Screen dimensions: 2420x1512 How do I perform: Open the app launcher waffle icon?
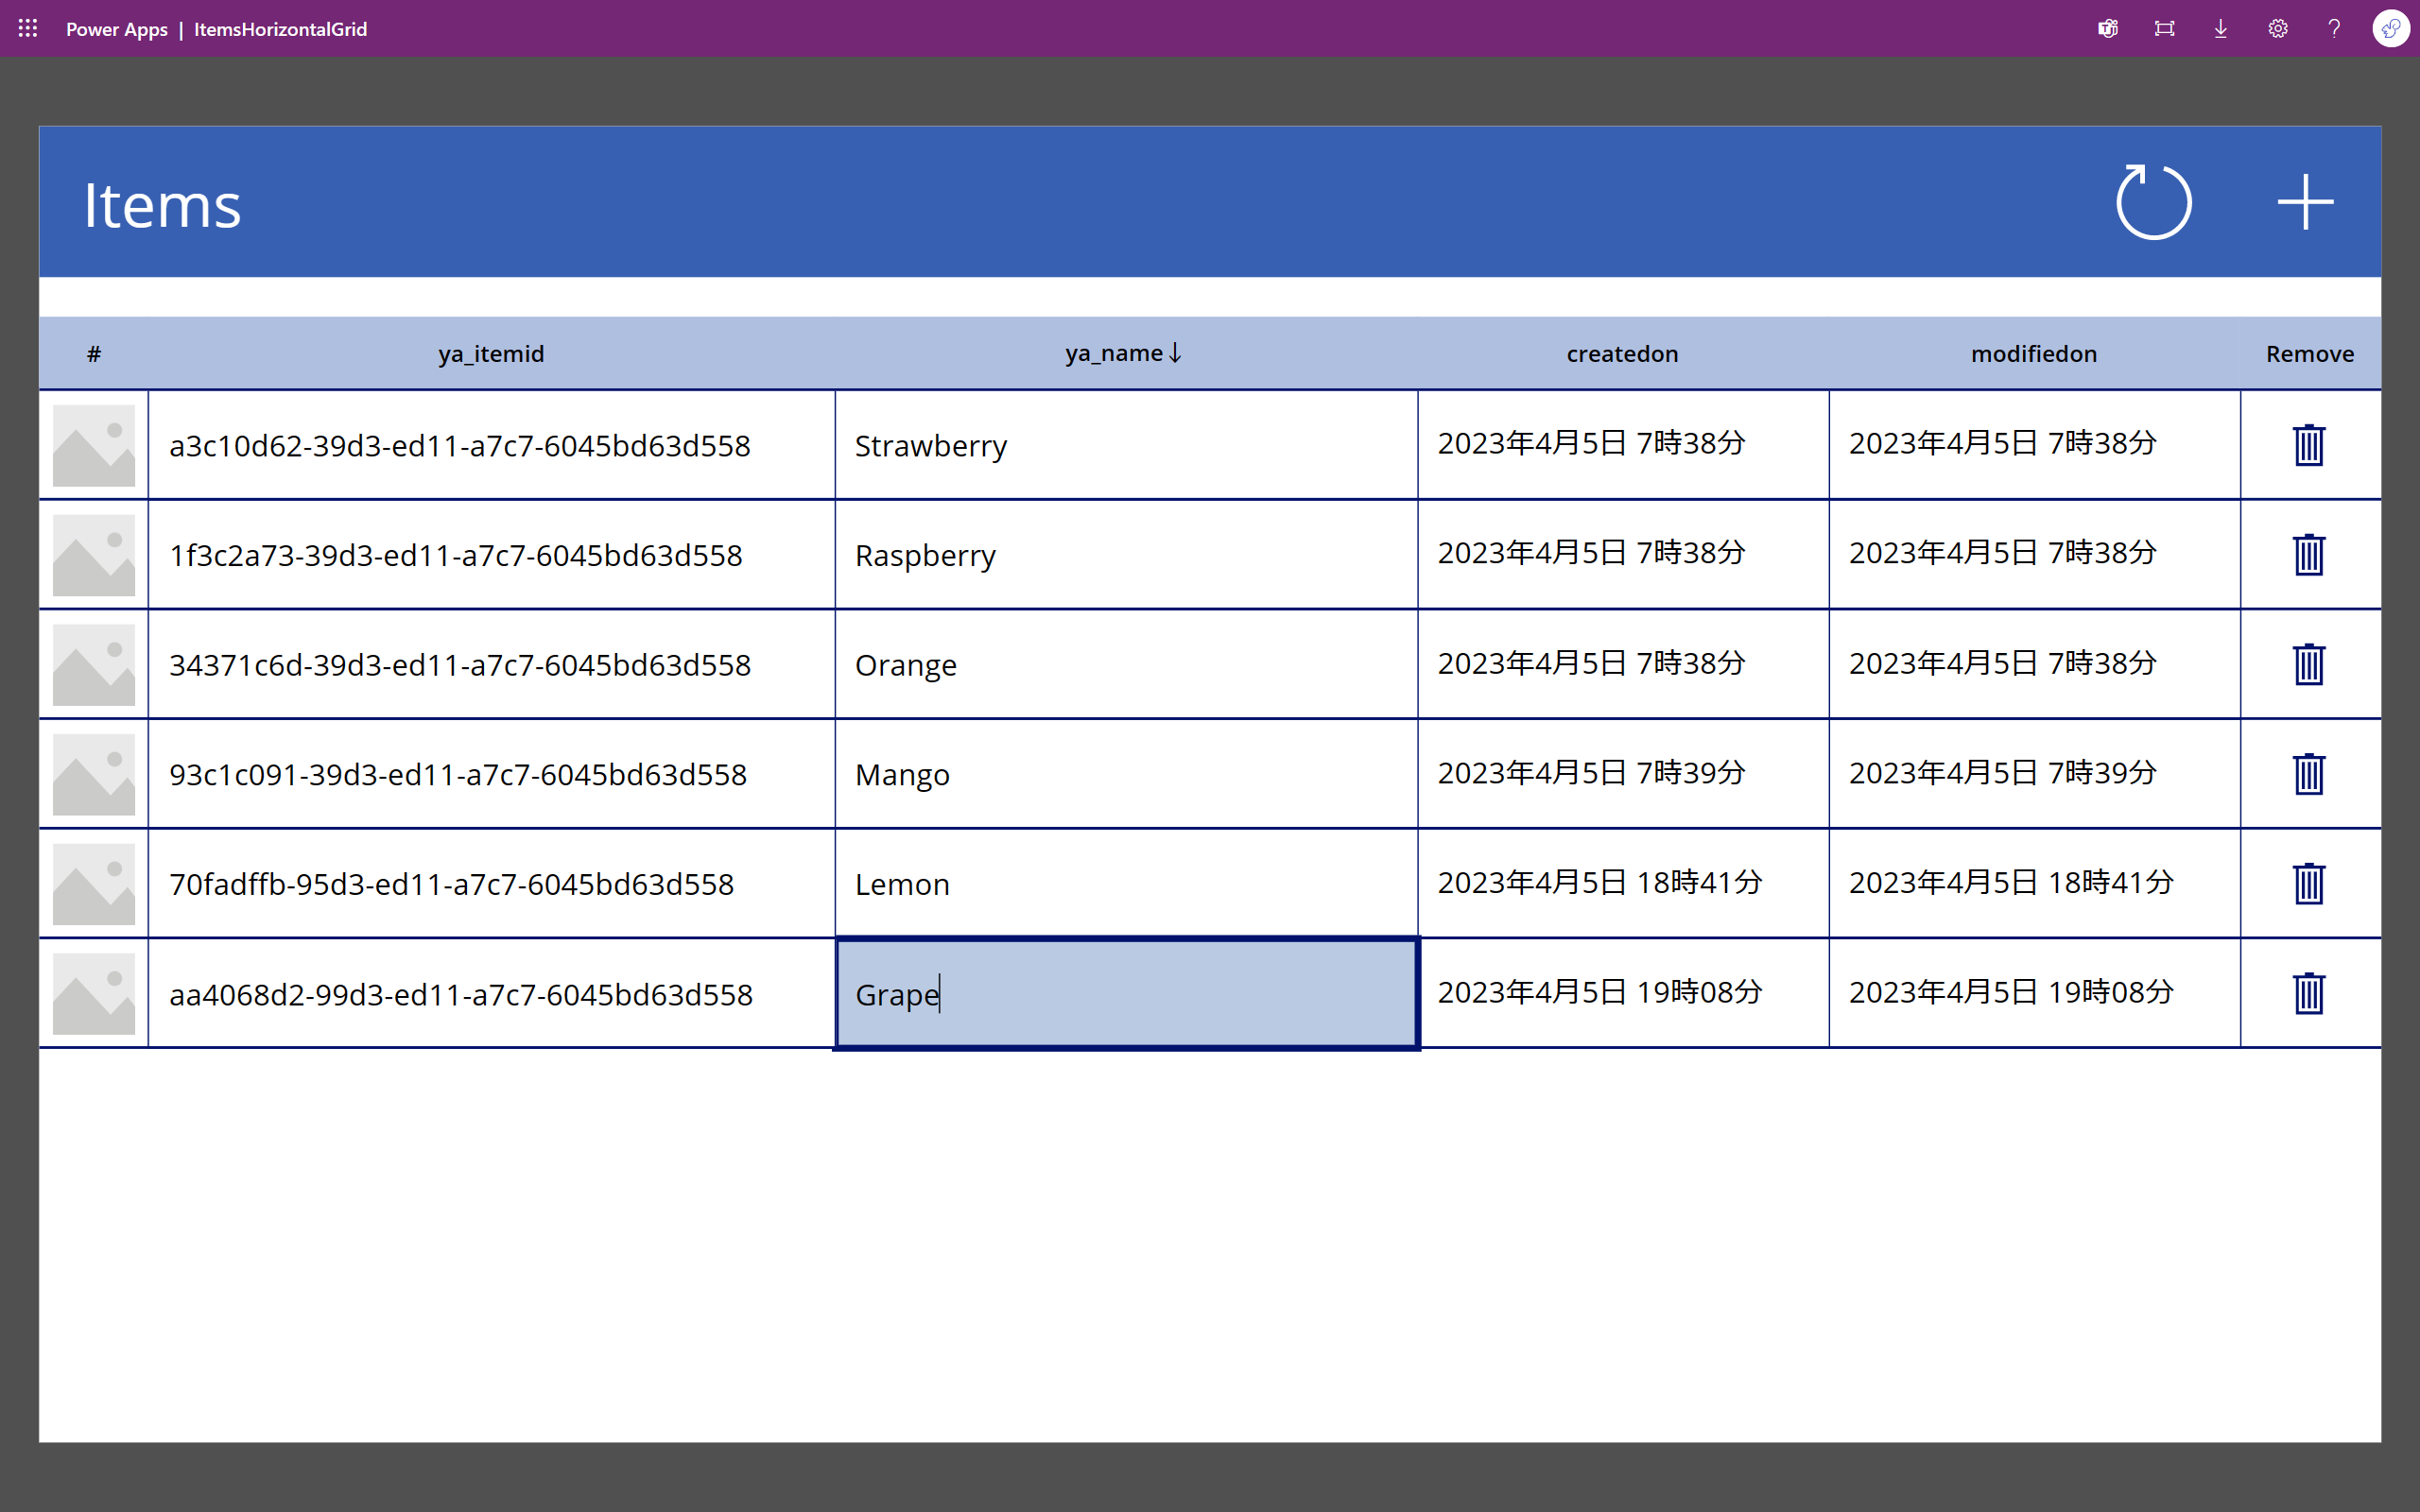click(28, 29)
